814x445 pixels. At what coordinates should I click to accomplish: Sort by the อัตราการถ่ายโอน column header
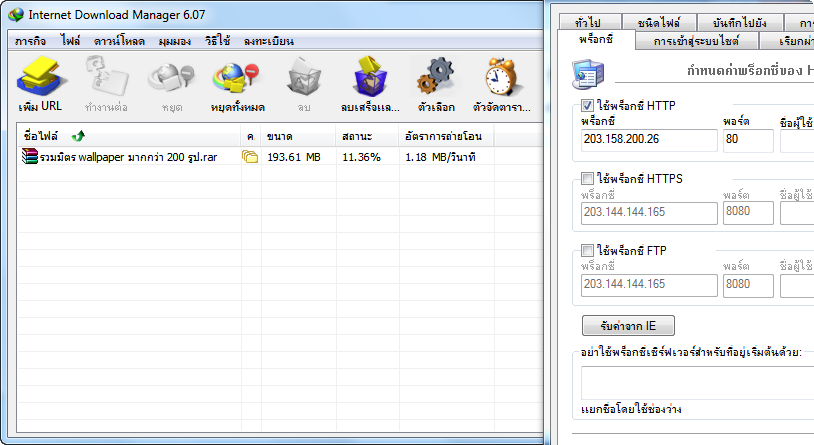446,136
